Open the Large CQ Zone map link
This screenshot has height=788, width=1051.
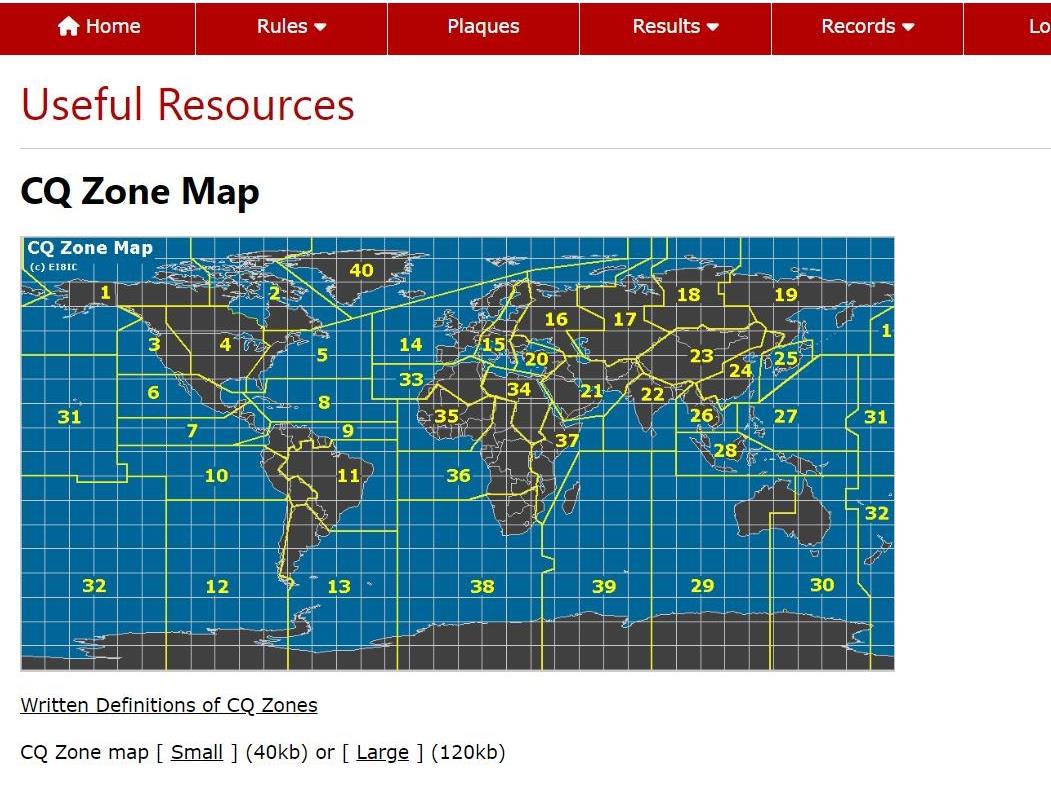tap(382, 752)
